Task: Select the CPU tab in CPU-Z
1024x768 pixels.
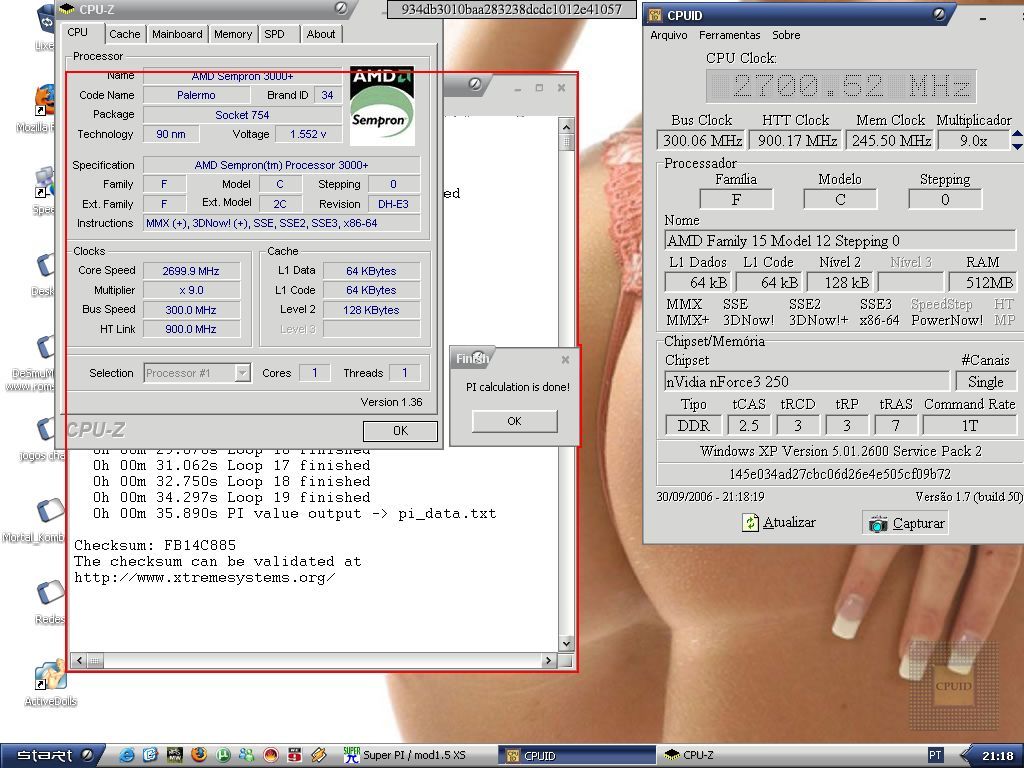Action: click(x=78, y=33)
